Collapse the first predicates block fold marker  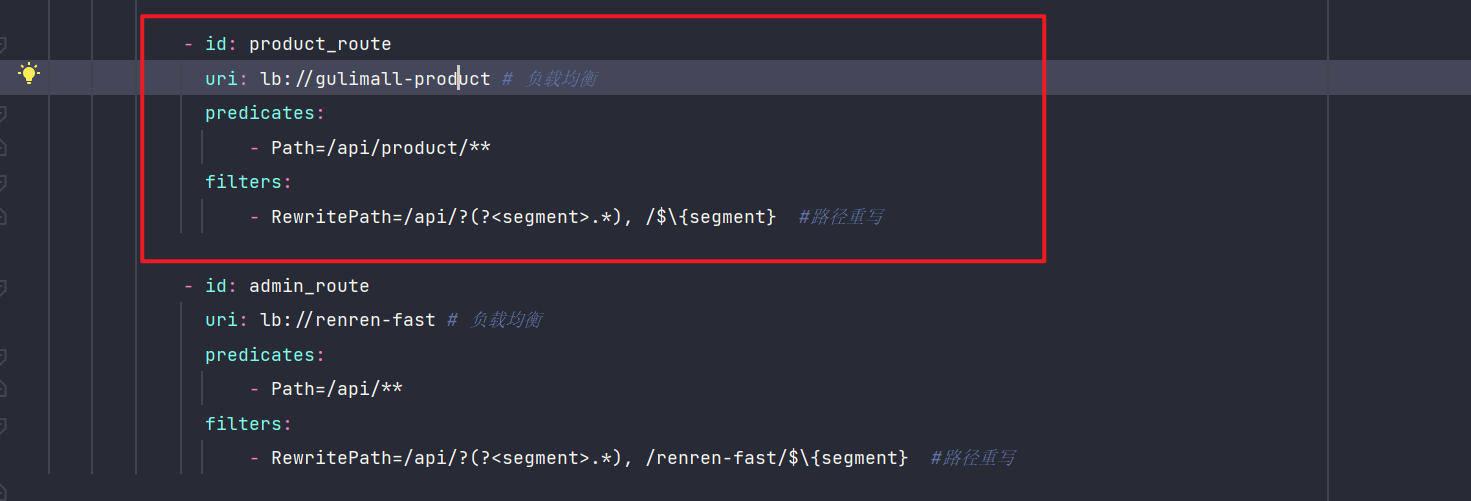(x=2, y=113)
